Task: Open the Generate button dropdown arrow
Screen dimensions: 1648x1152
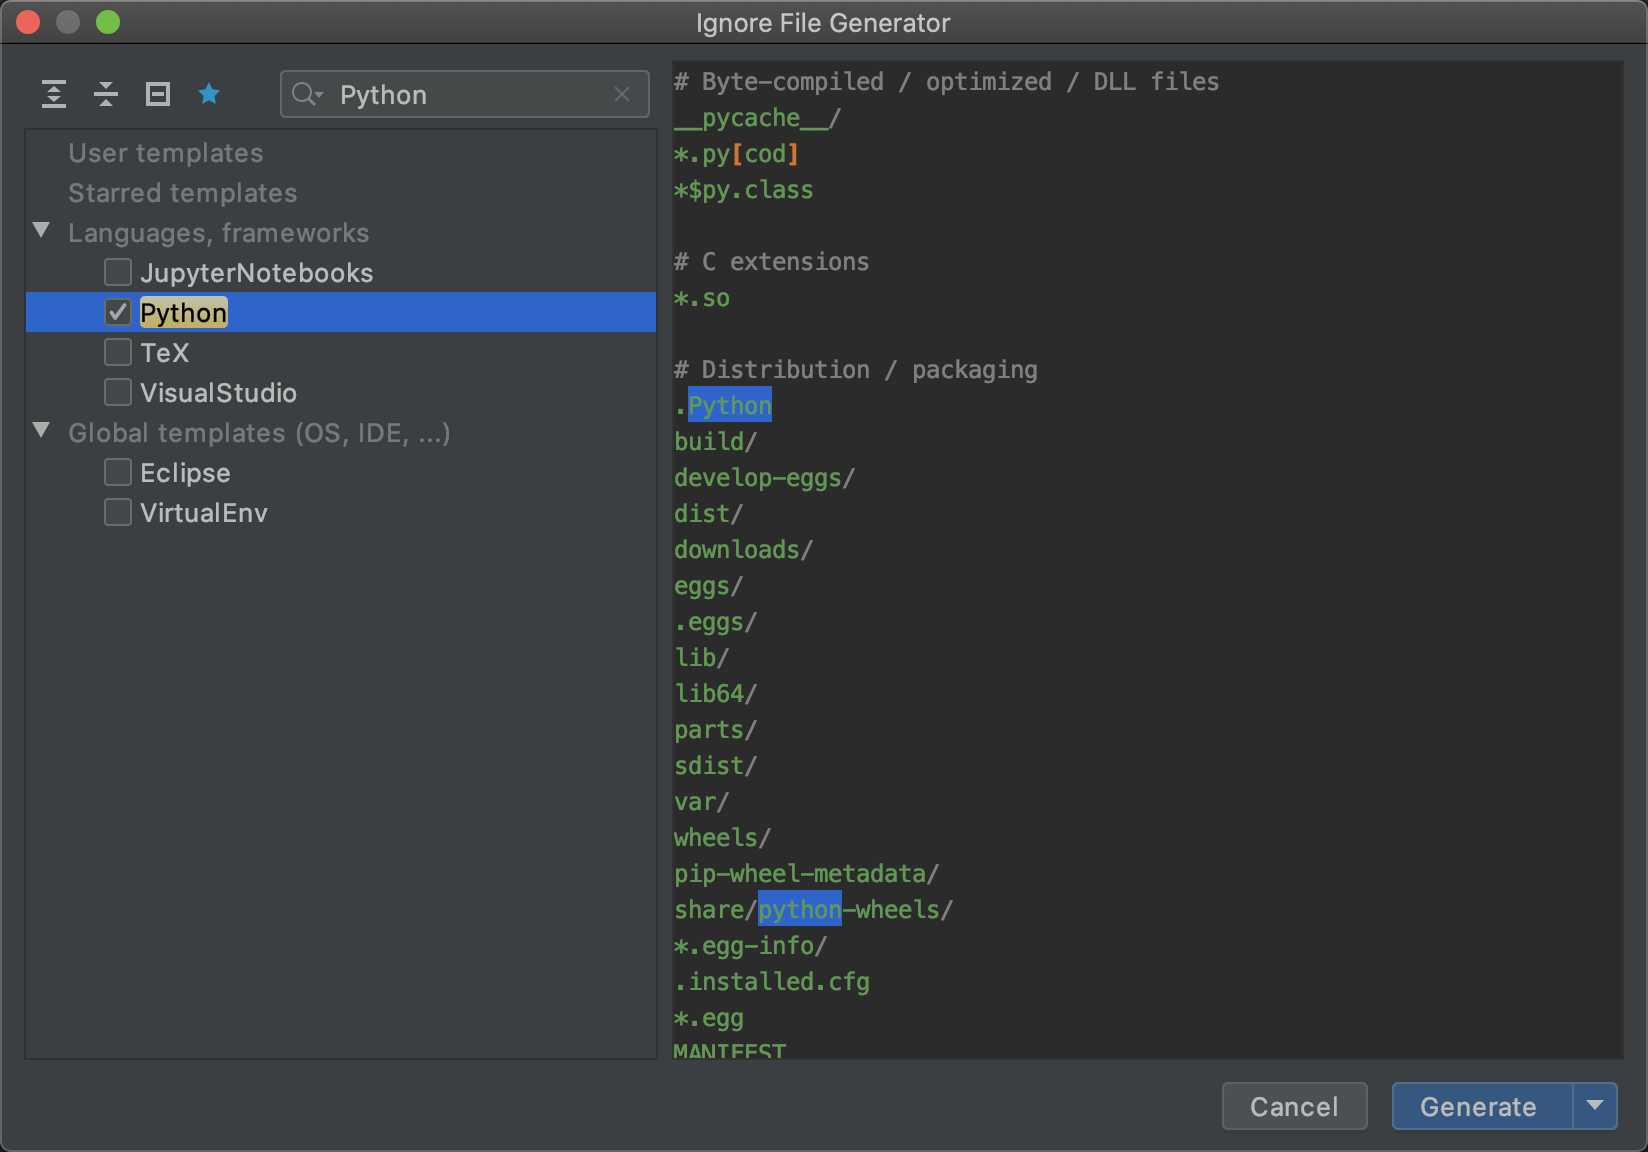Action: pyautogui.click(x=1595, y=1106)
